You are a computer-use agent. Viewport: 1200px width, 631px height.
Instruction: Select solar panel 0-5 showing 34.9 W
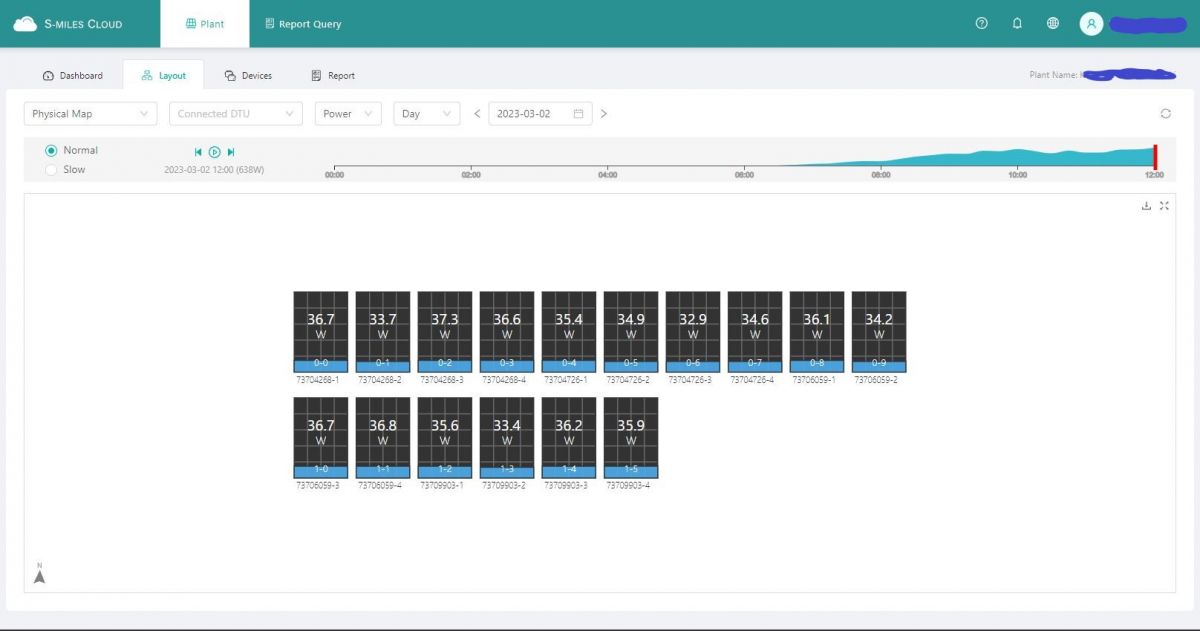coord(631,332)
